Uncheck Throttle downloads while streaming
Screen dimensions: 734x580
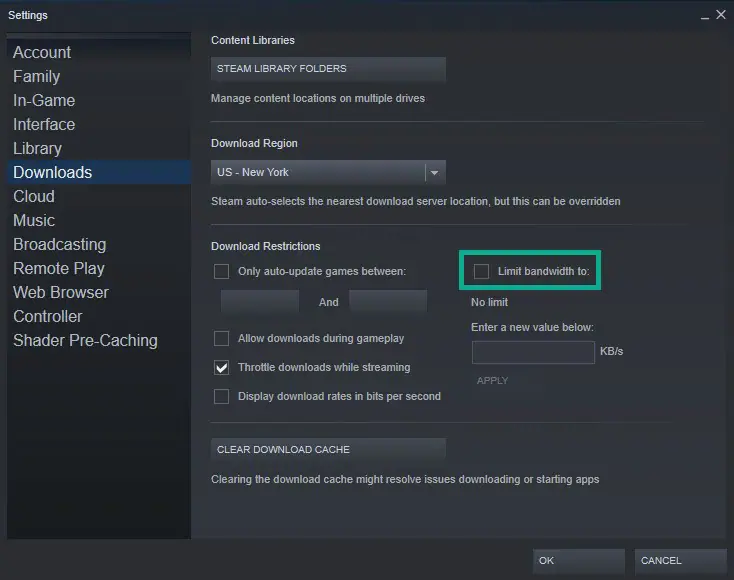[x=221, y=367]
